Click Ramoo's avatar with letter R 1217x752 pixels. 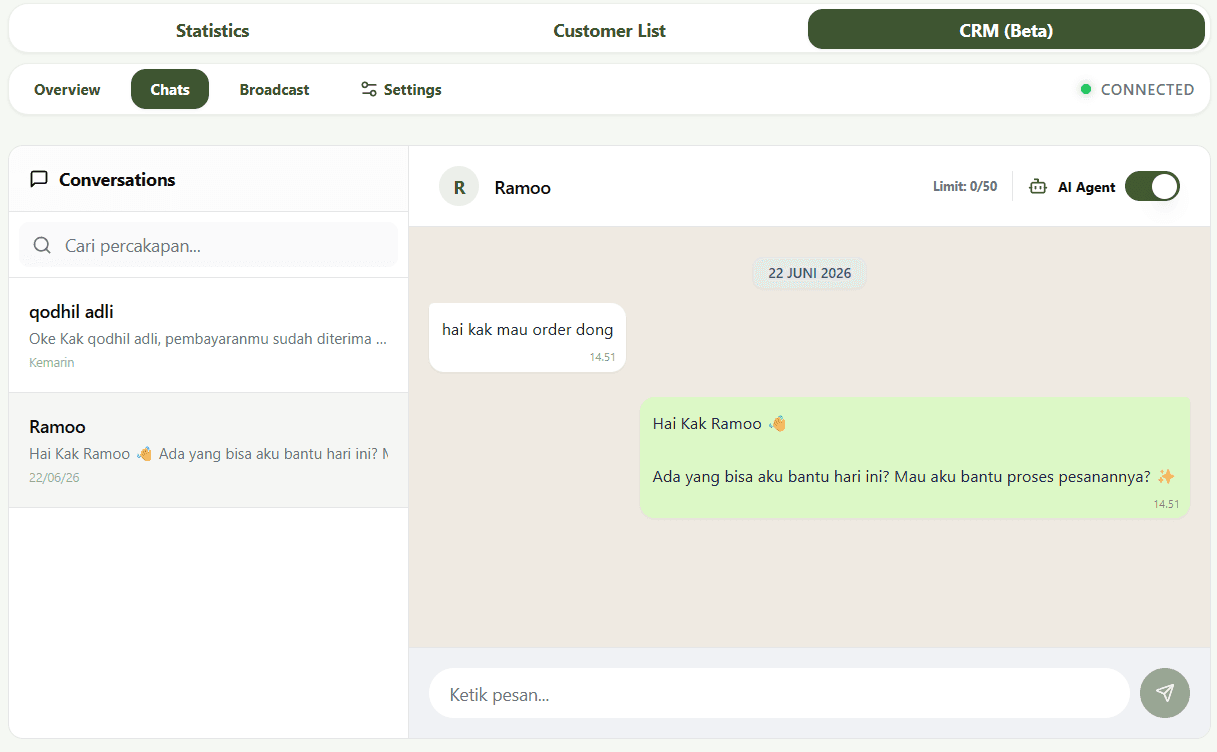pos(459,187)
